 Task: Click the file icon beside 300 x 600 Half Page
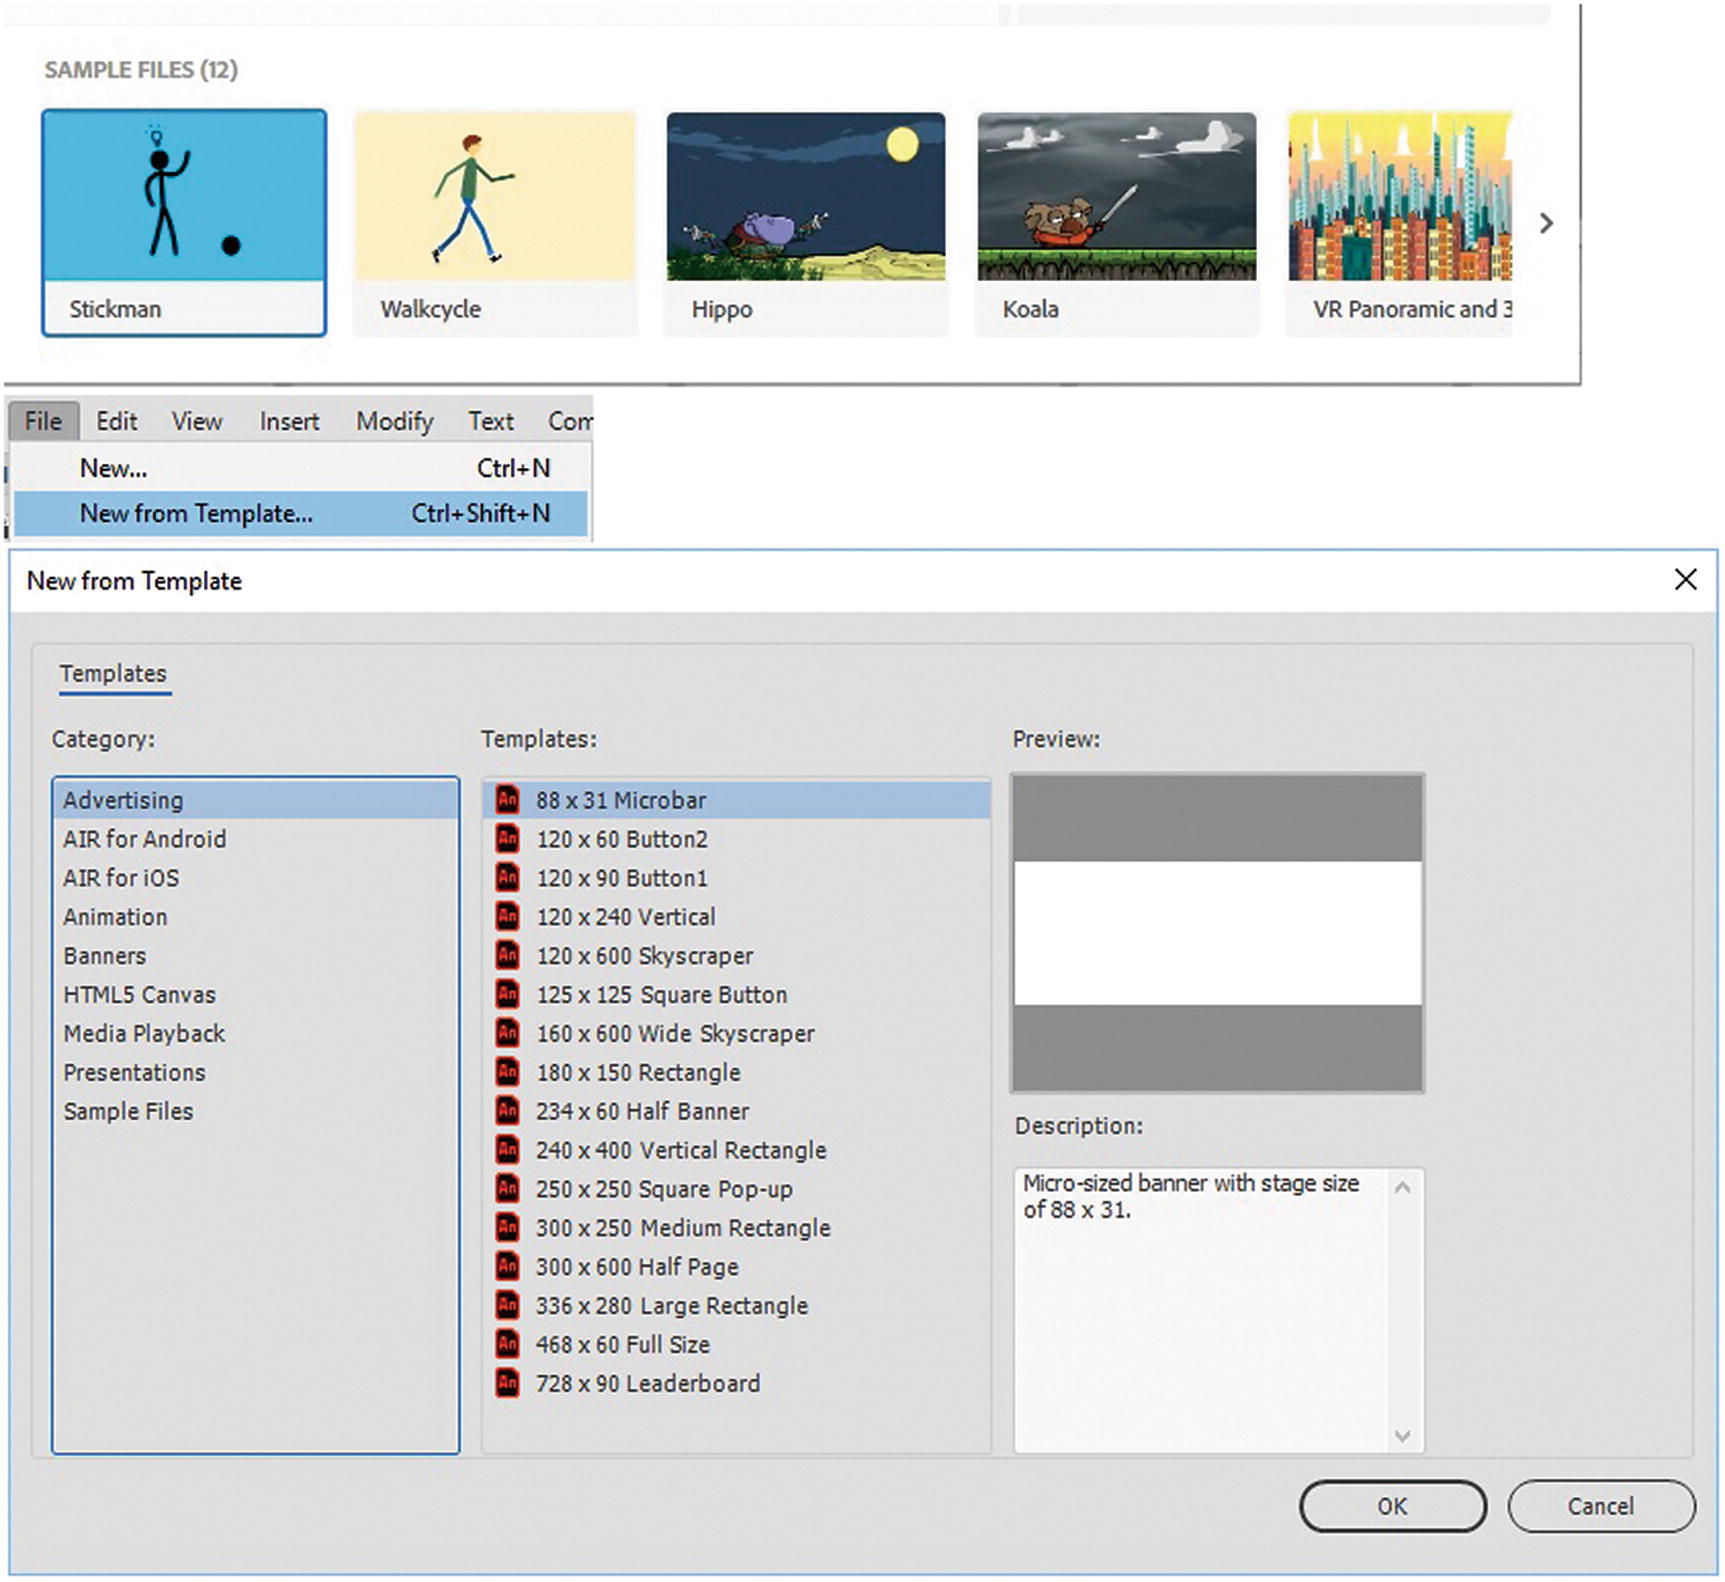click(x=508, y=1266)
